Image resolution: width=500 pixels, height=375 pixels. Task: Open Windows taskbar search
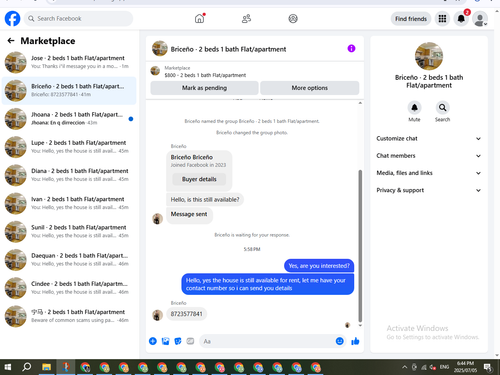26,367
